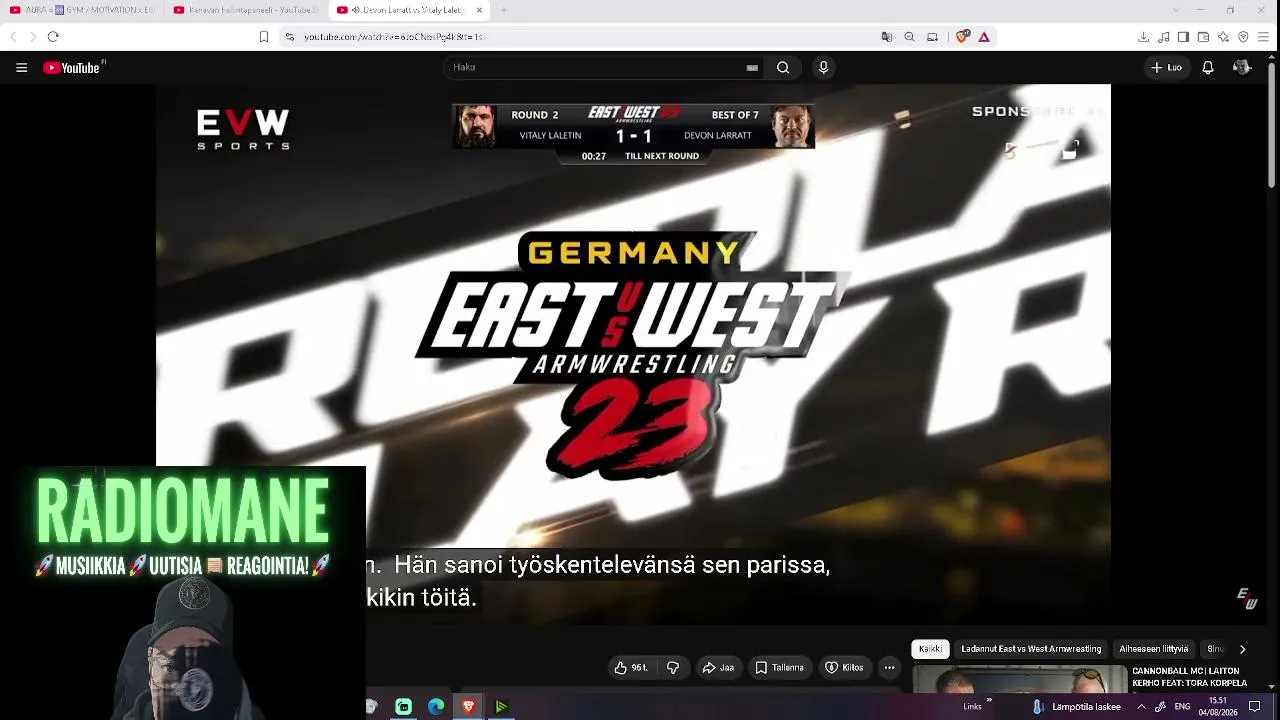Open the Brave VPN shield icon
This screenshot has width=1280, height=720.
coord(1244,37)
